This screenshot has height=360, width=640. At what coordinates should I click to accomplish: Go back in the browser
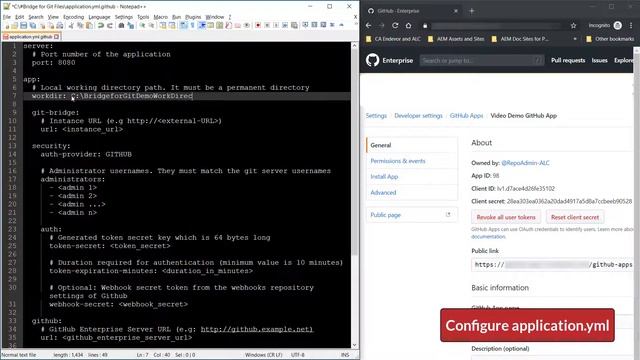tap(369, 25)
